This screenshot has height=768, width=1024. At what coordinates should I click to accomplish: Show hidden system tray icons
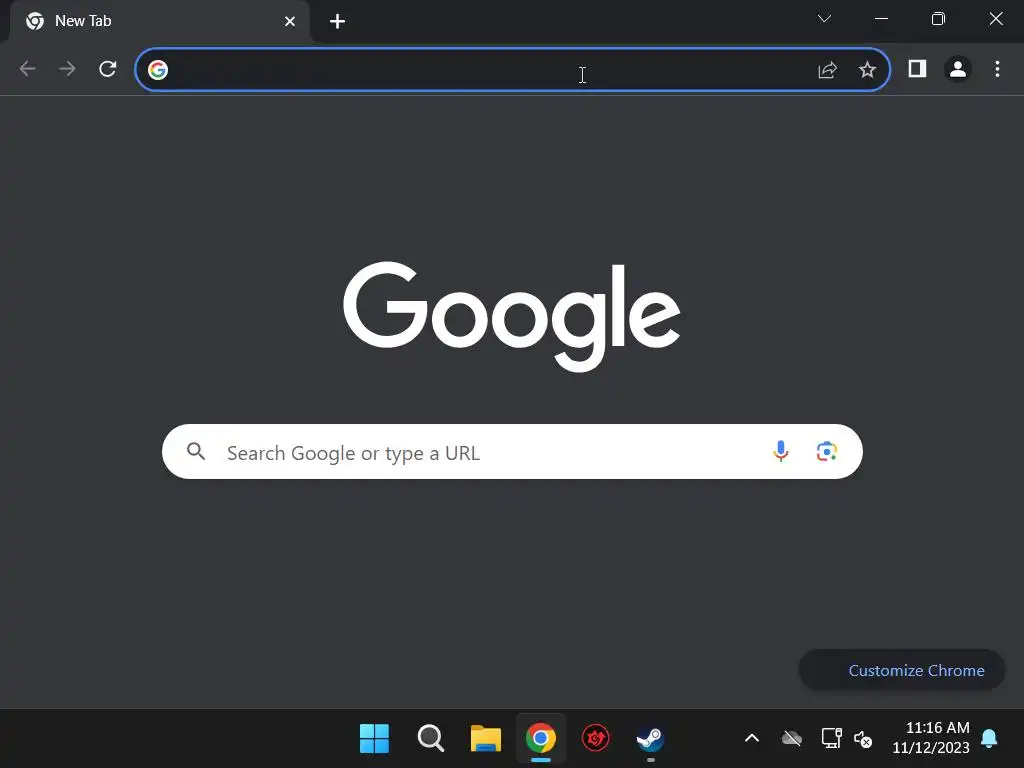coord(752,738)
